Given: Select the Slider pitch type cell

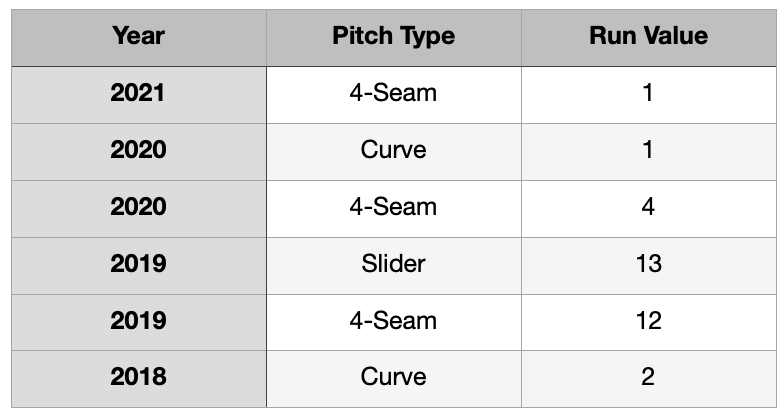Looking at the screenshot, I should pos(393,265).
